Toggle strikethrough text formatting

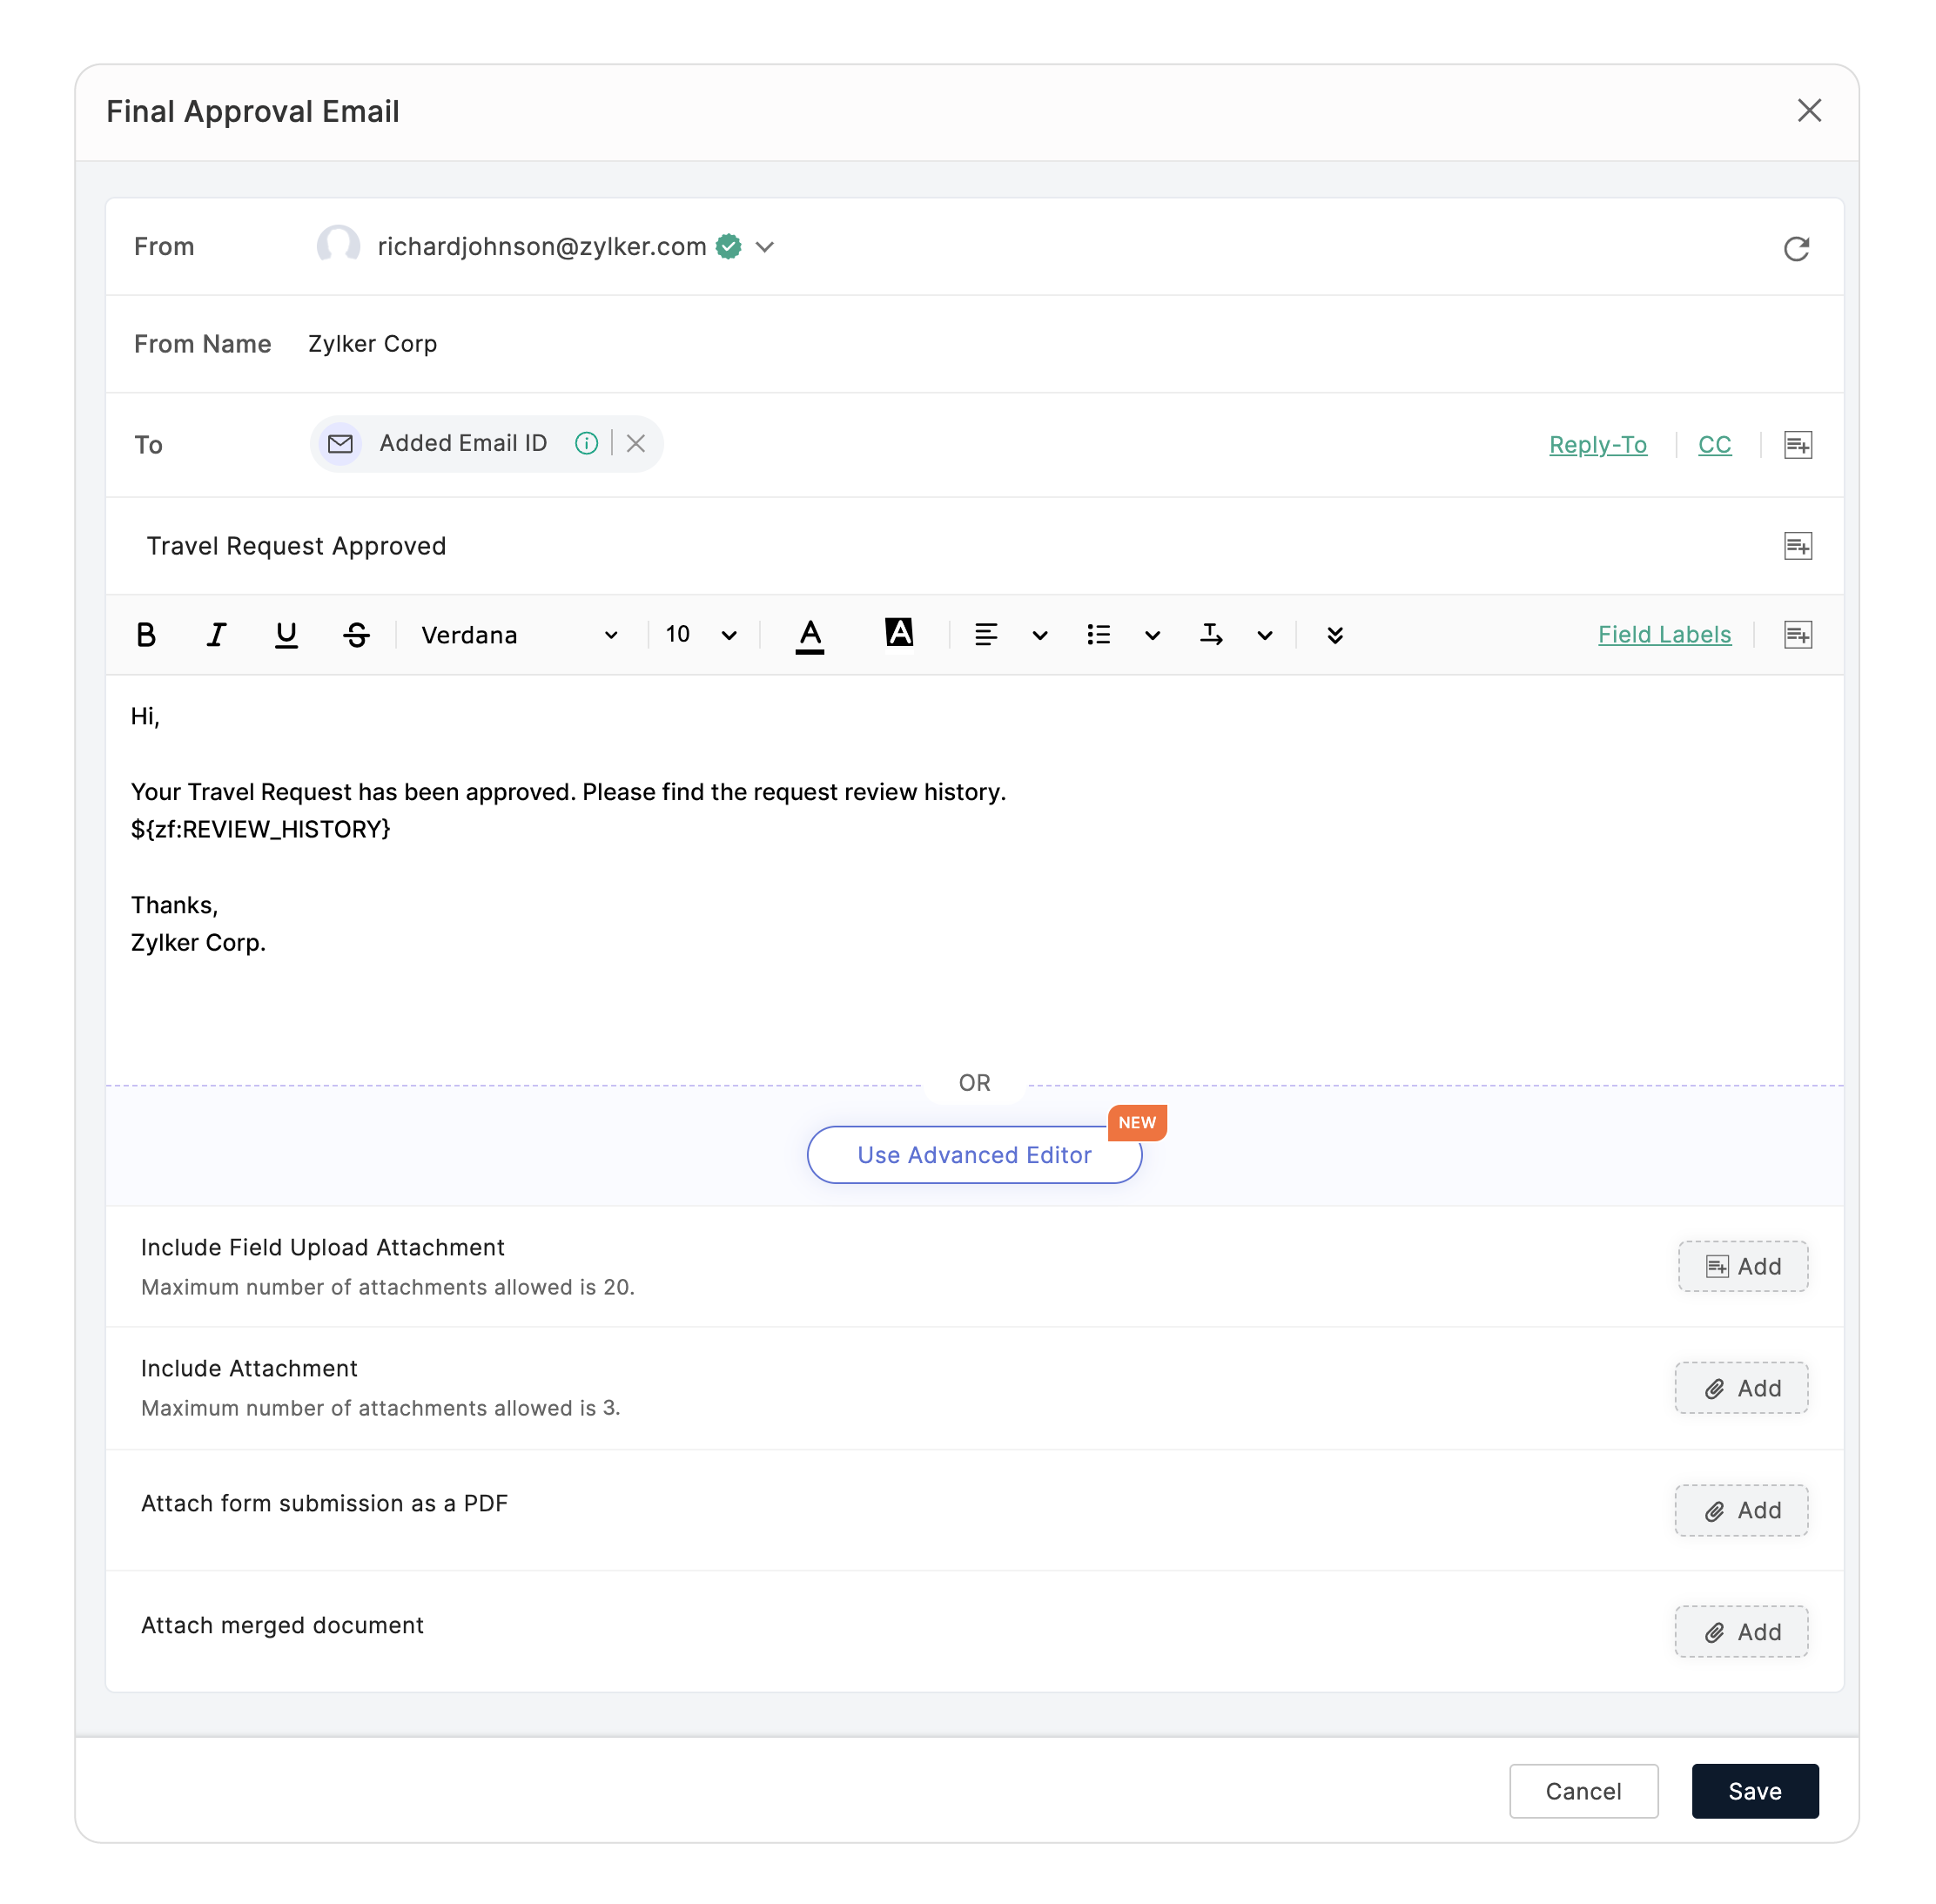click(x=356, y=635)
